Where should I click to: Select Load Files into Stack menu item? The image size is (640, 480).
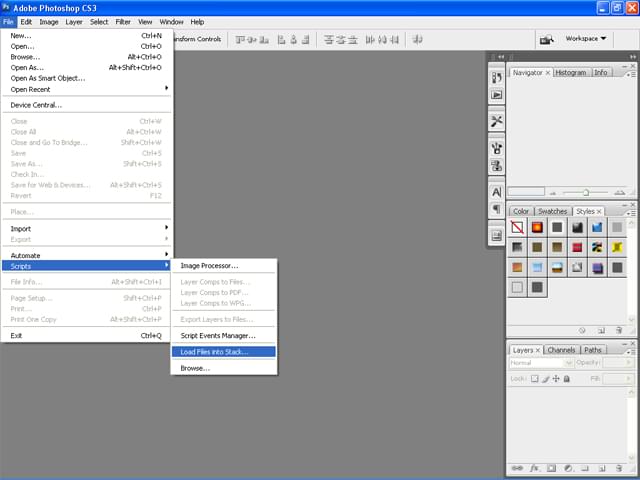(x=224, y=352)
